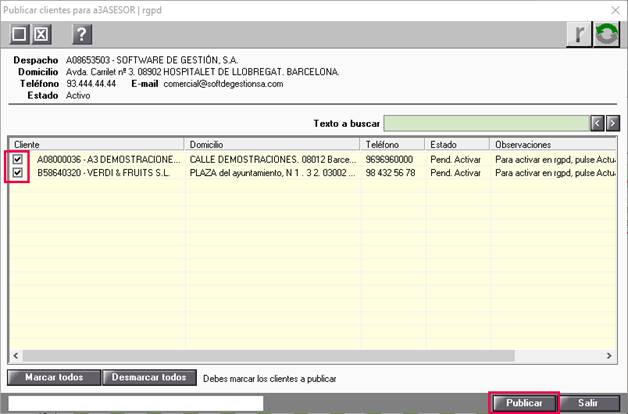Uncheck the VERDI & FRUITS S.L. checkbox
This screenshot has width=628, height=414.
click(x=17, y=173)
